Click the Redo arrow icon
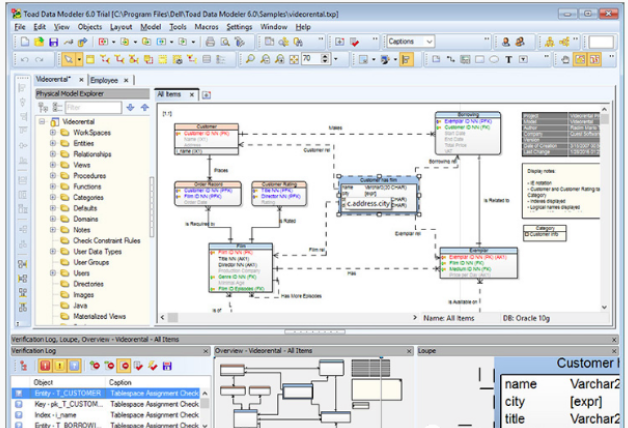This screenshot has width=628, height=428. pyautogui.click(x=39, y=60)
